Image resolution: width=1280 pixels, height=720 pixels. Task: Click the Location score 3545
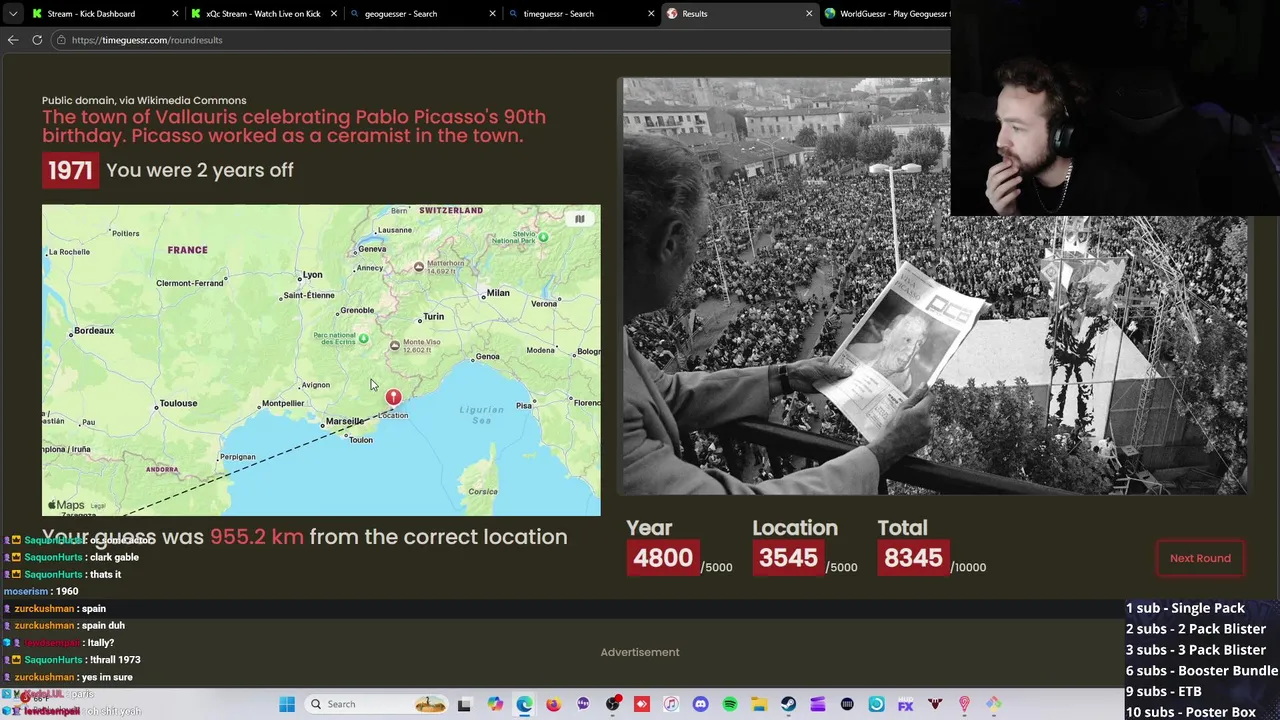[788, 558]
